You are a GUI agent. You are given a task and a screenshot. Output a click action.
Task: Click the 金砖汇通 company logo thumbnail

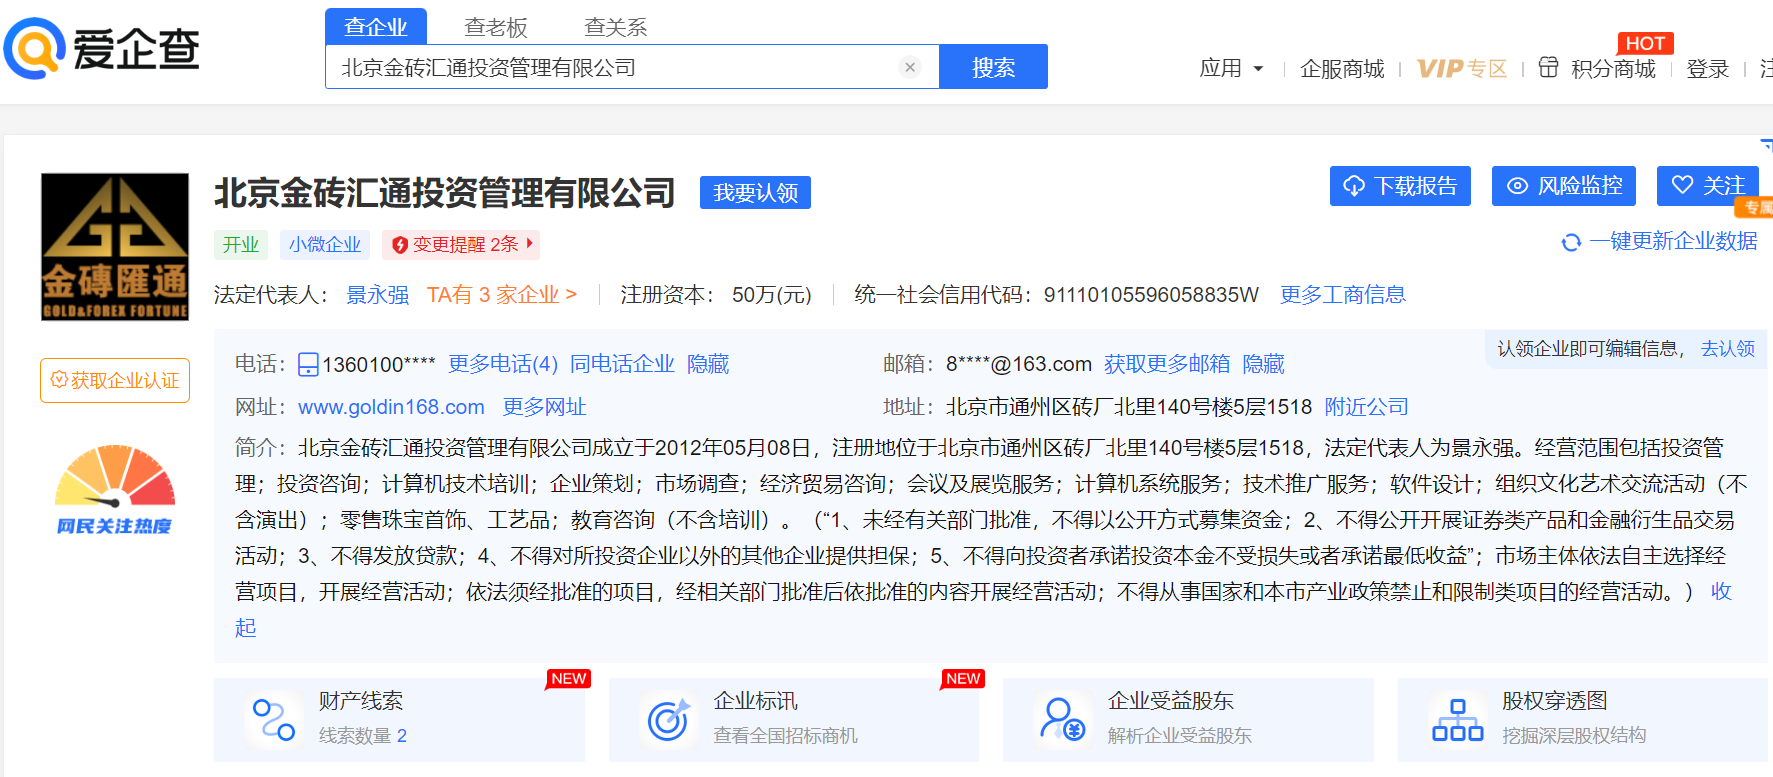[115, 247]
